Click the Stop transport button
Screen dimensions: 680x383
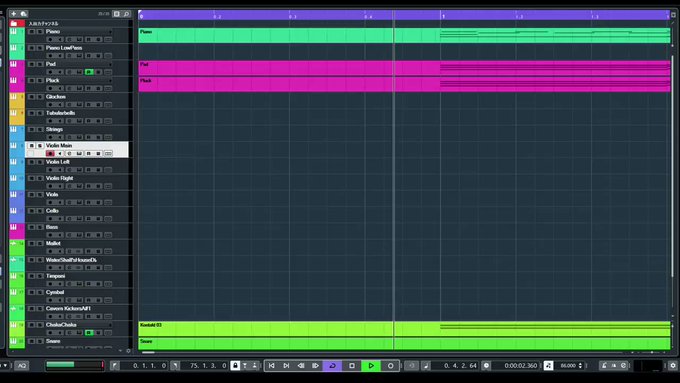pyautogui.click(x=352, y=366)
